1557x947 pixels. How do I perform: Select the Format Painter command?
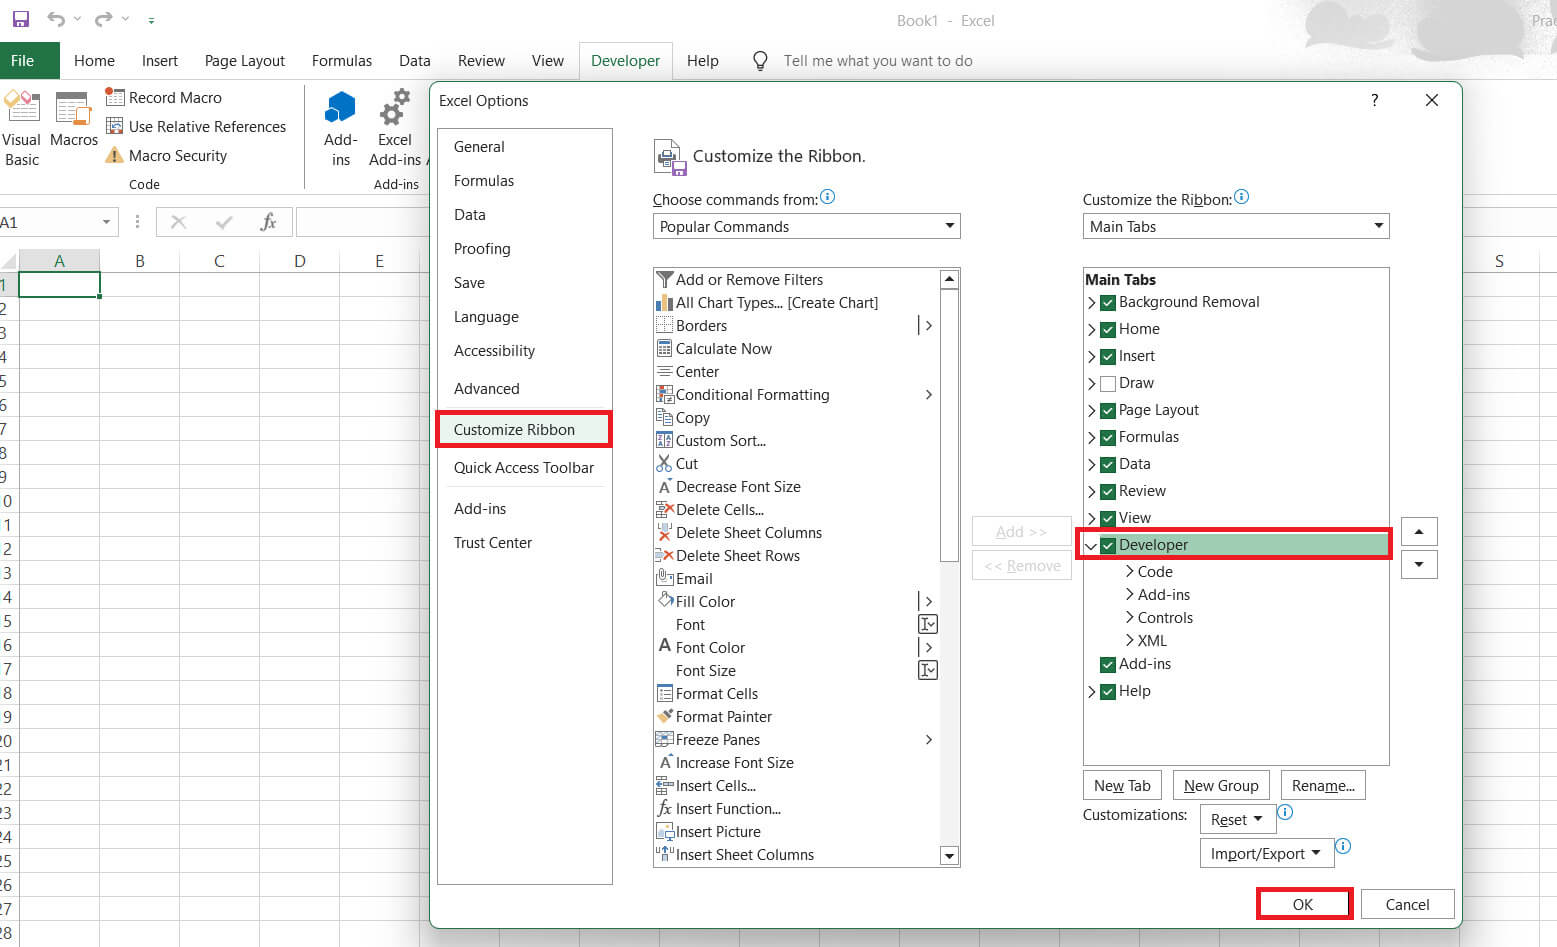point(795,716)
